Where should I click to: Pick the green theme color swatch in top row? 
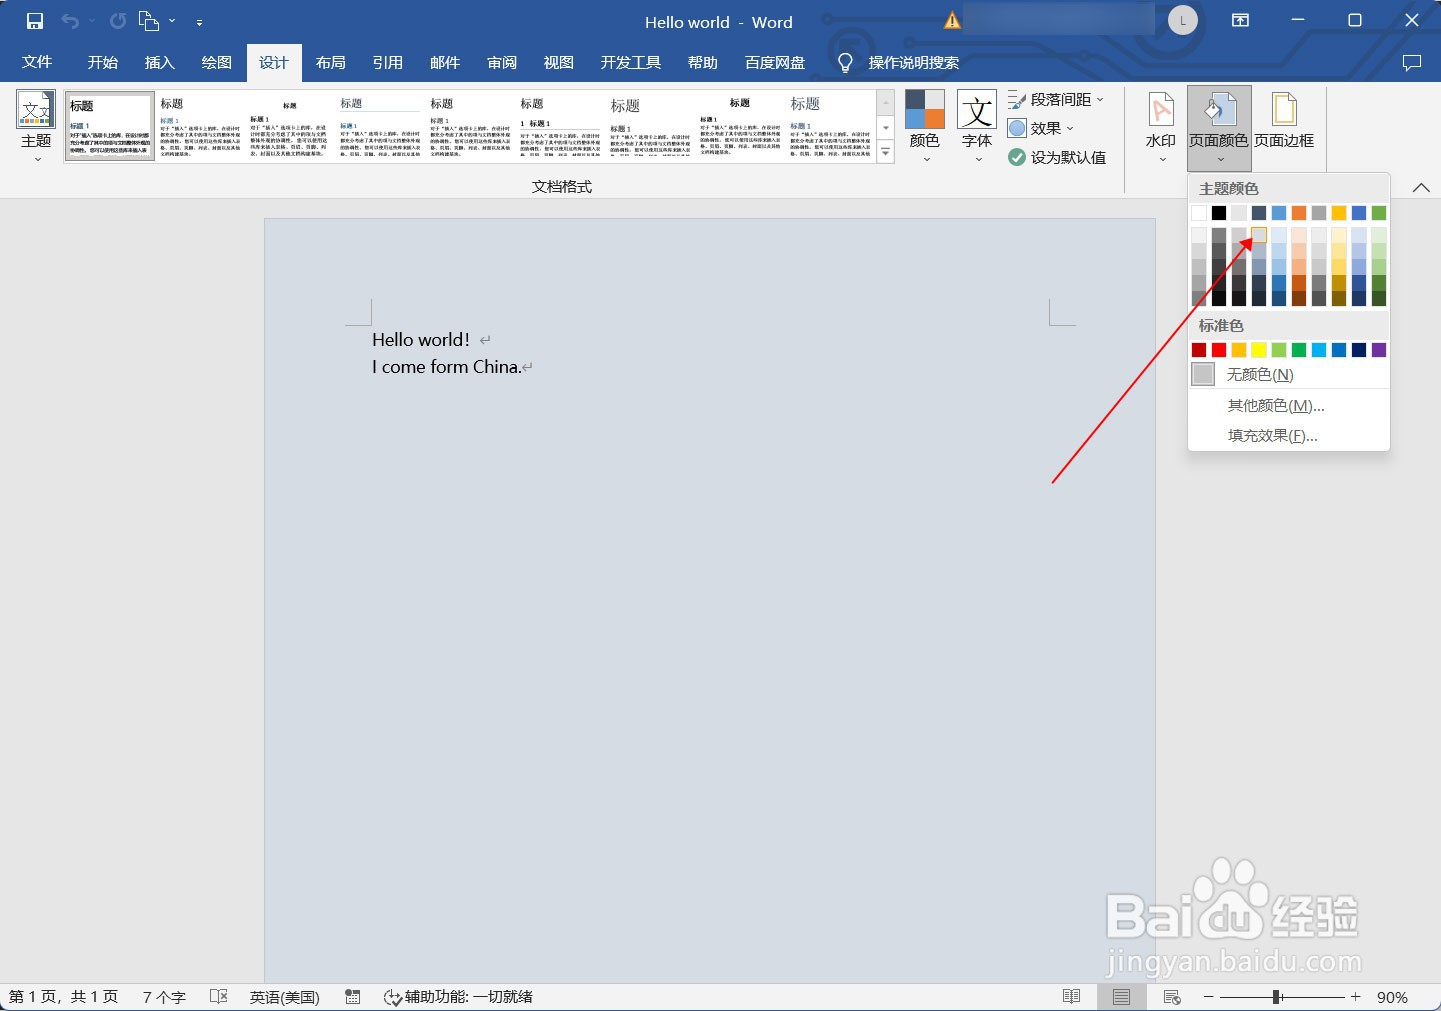point(1379,213)
